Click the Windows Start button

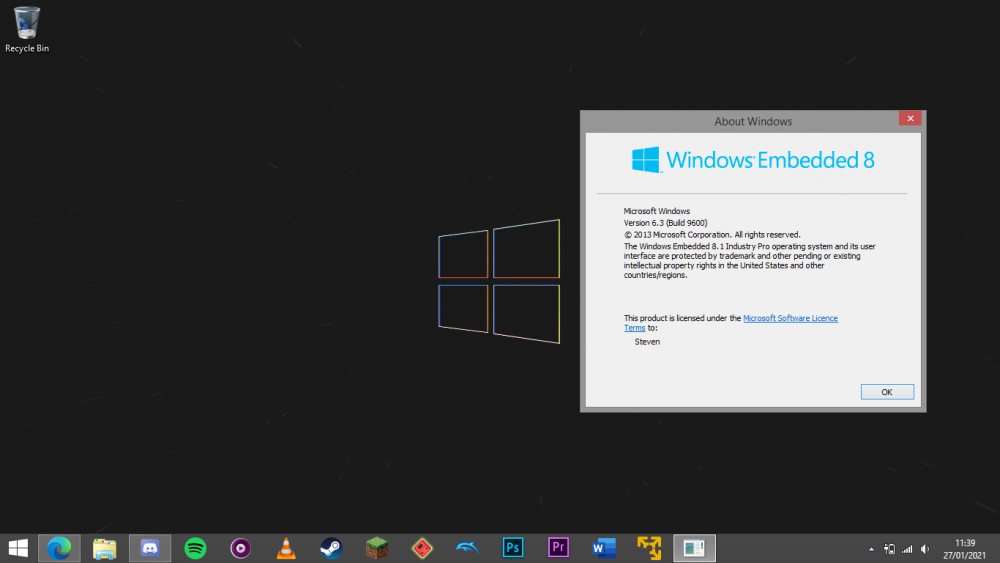pos(18,548)
